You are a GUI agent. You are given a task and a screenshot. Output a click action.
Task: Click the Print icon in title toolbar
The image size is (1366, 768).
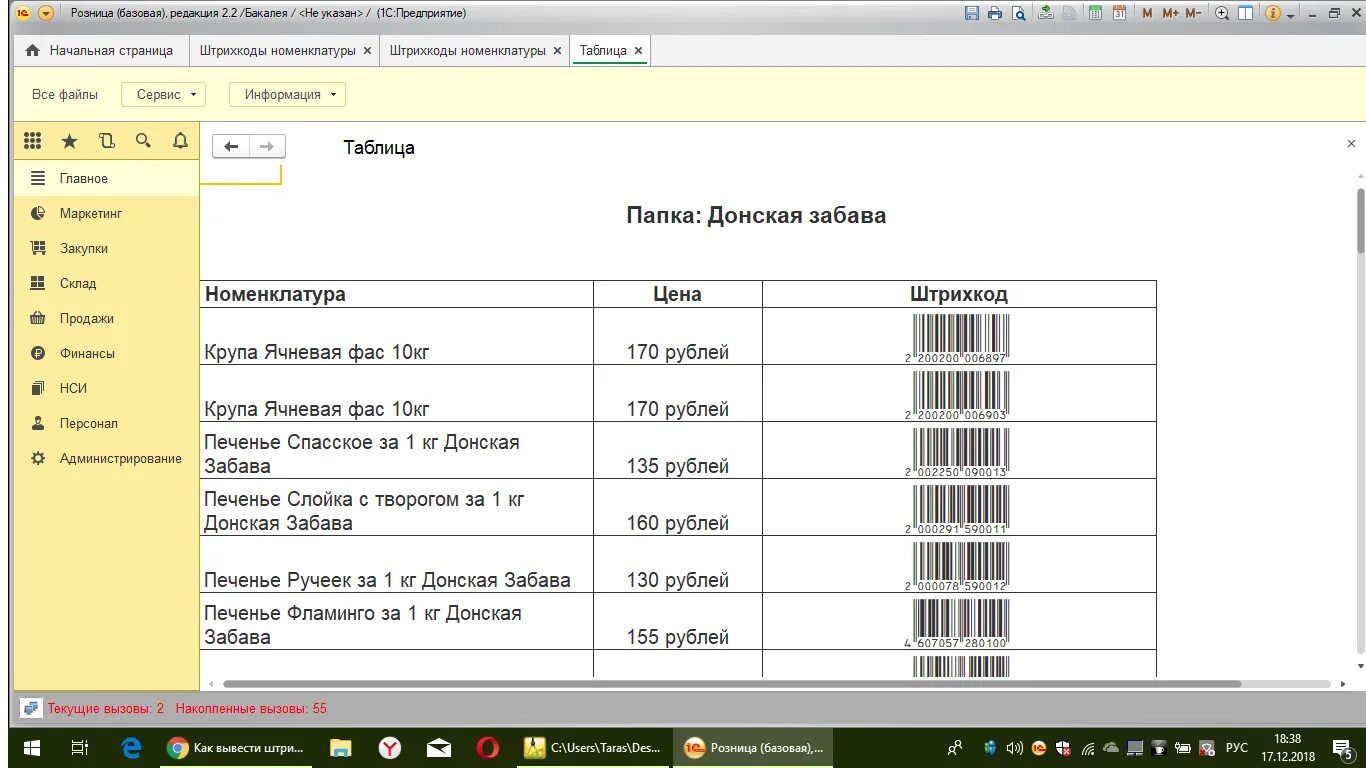(995, 13)
